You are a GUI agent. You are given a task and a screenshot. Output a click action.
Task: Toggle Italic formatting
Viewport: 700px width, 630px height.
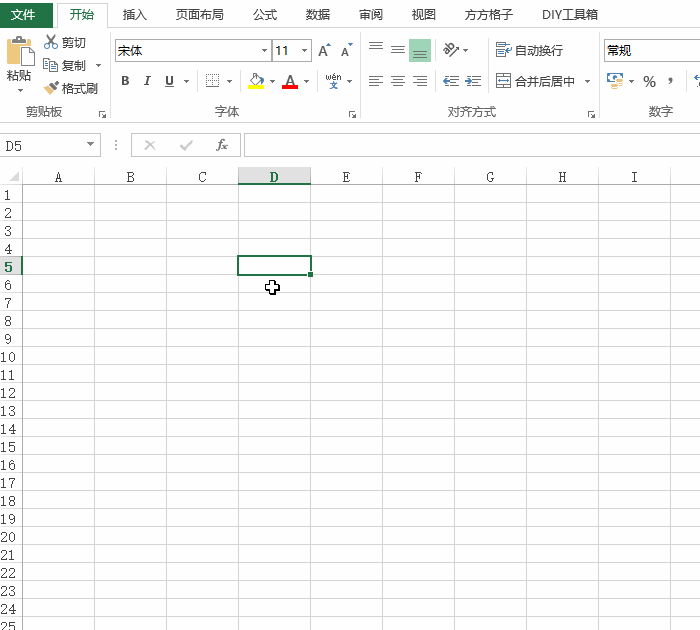tap(147, 81)
